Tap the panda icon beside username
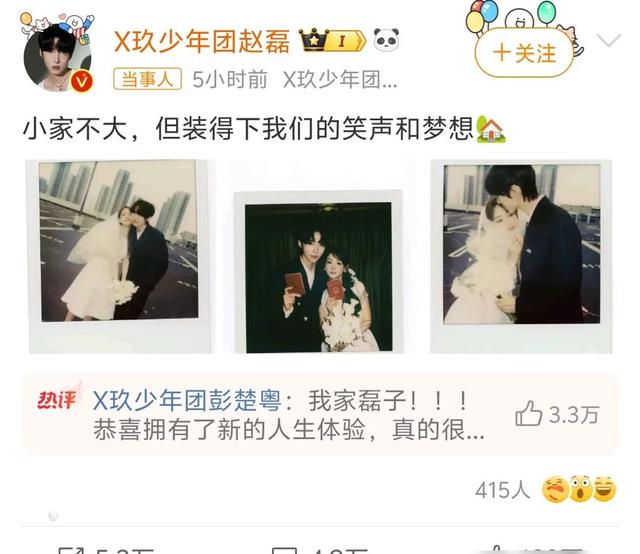The height and width of the screenshot is (554, 640). click(386, 40)
